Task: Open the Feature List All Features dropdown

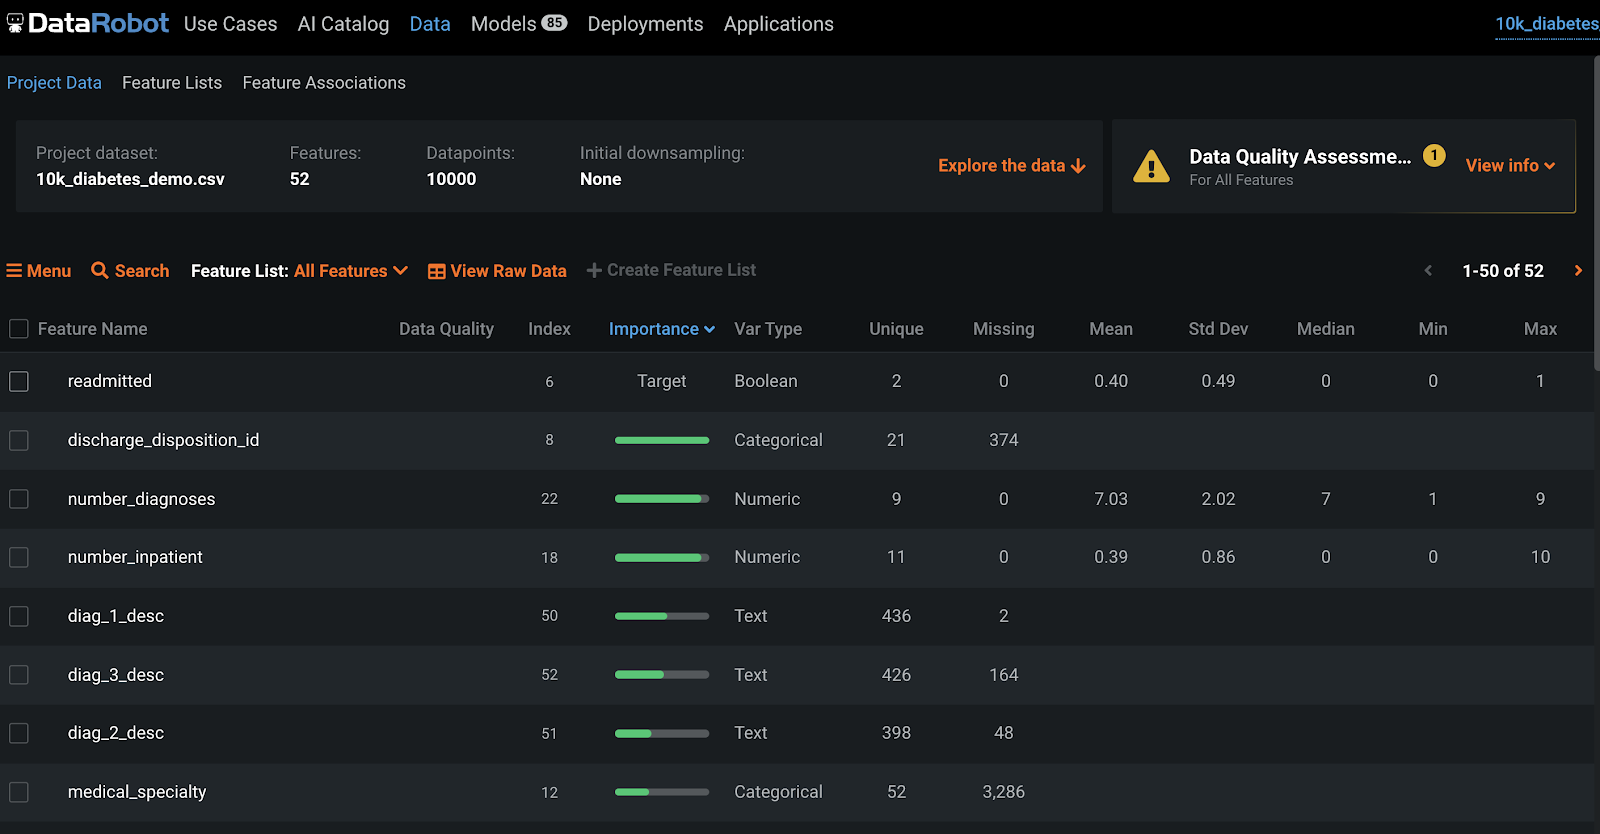Action: [350, 271]
